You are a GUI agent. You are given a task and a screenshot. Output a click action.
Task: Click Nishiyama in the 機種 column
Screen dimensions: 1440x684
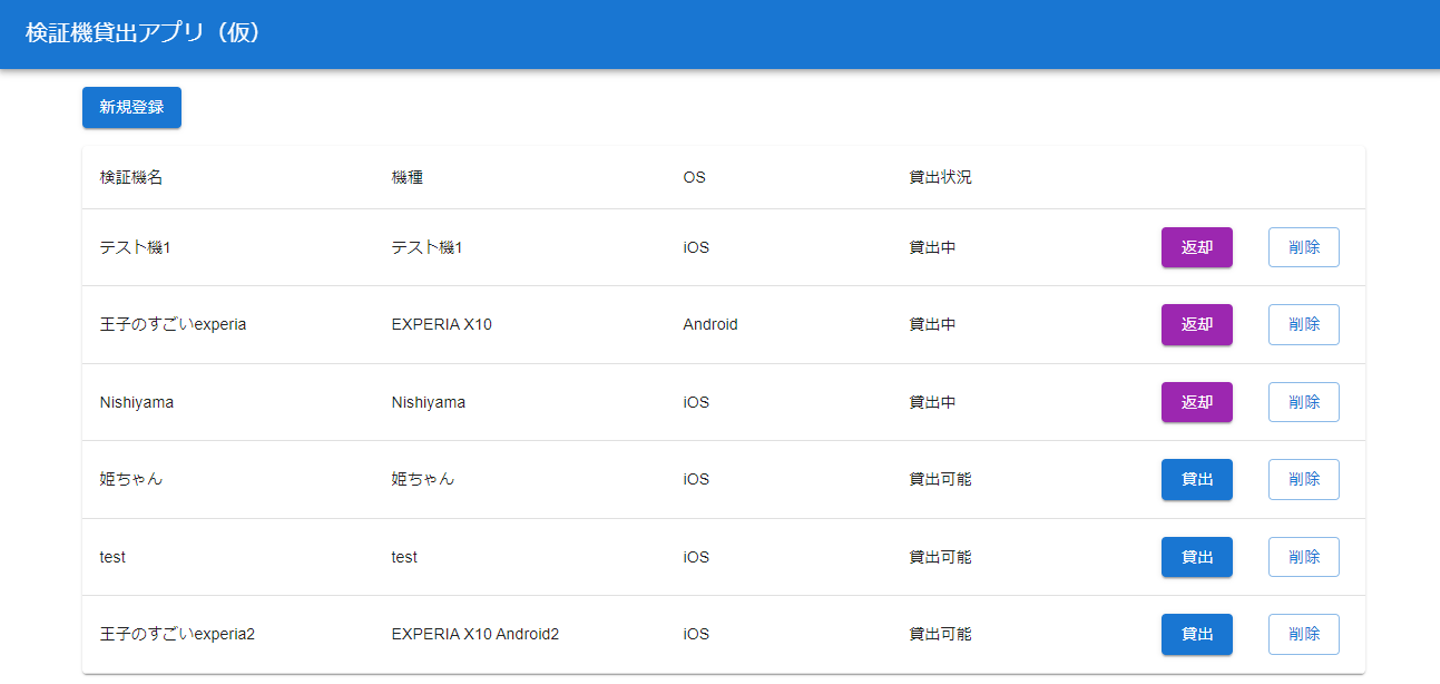[x=428, y=402]
